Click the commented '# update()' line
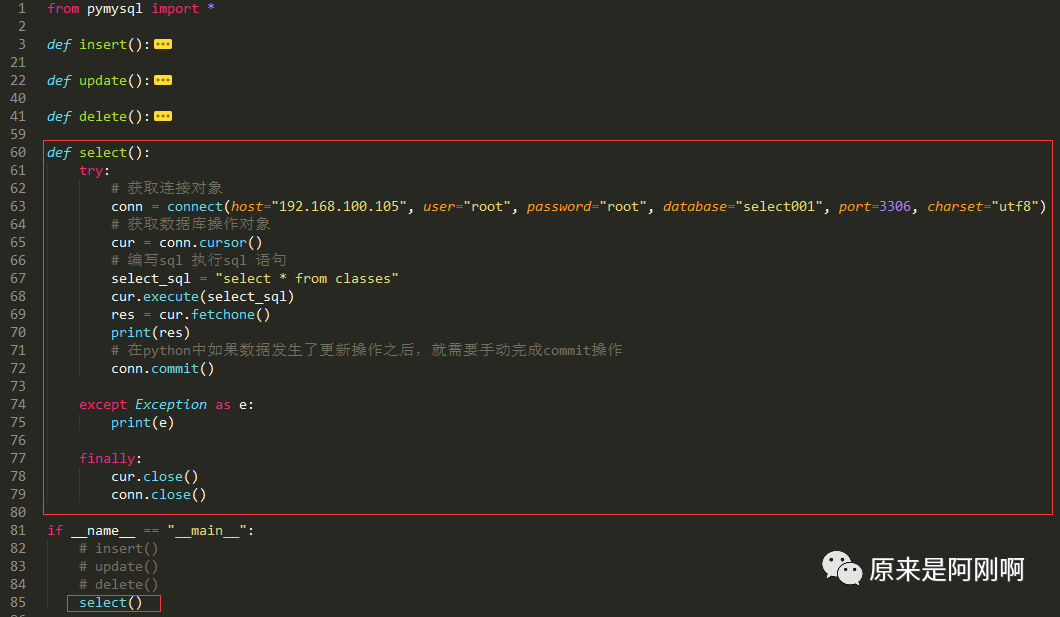 (118, 566)
